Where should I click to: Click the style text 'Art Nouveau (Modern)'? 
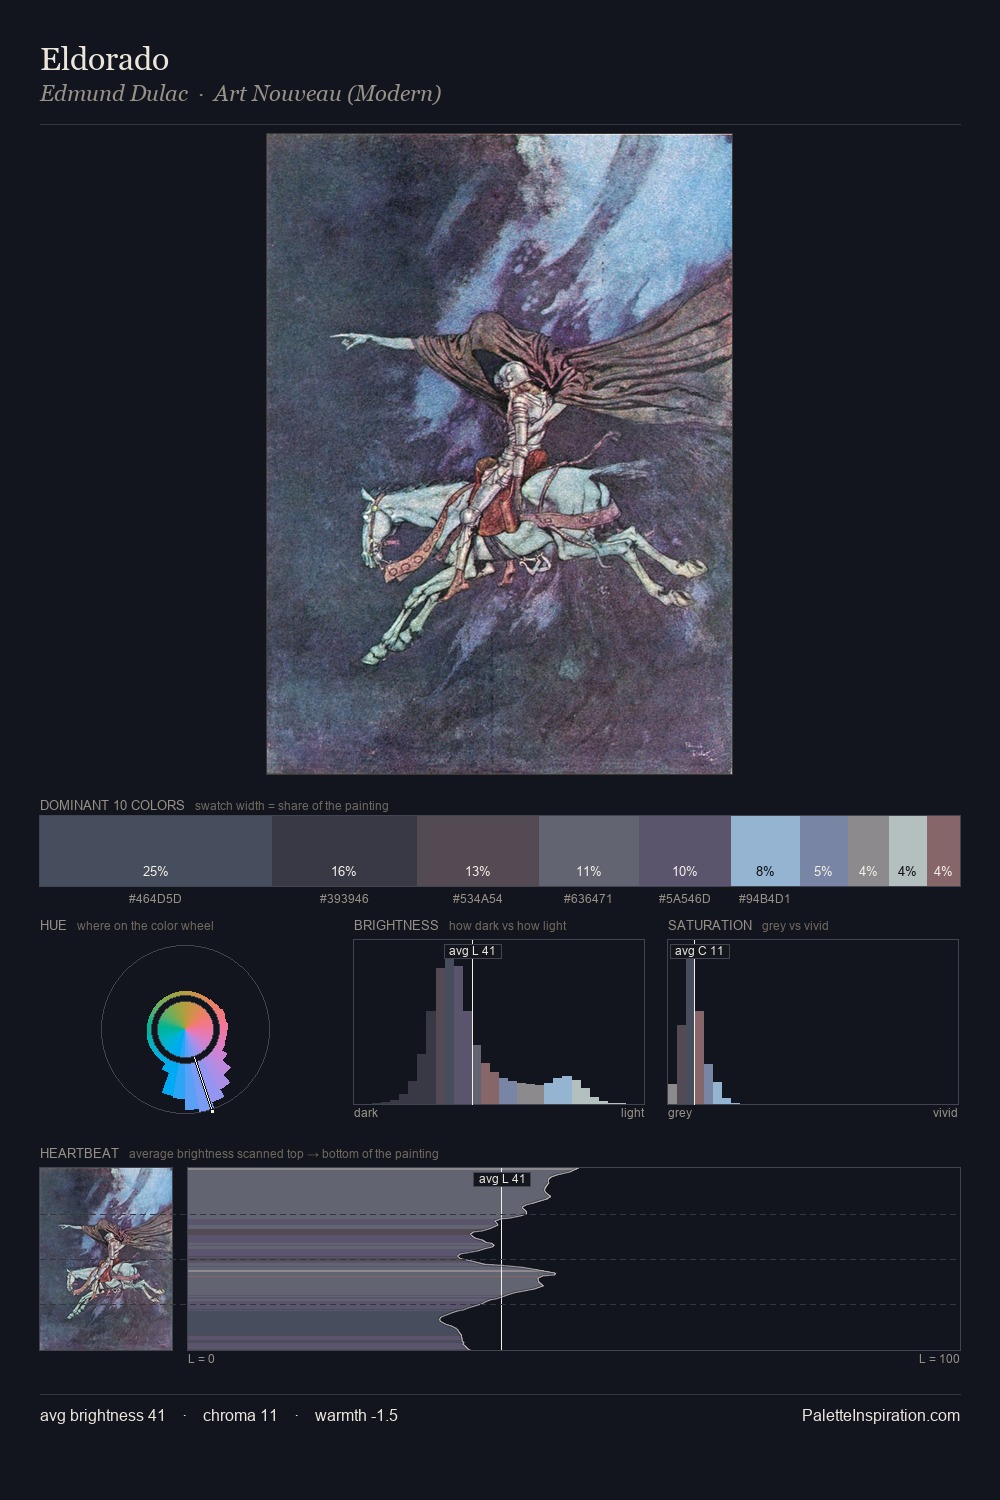pyautogui.click(x=327, y=94)
